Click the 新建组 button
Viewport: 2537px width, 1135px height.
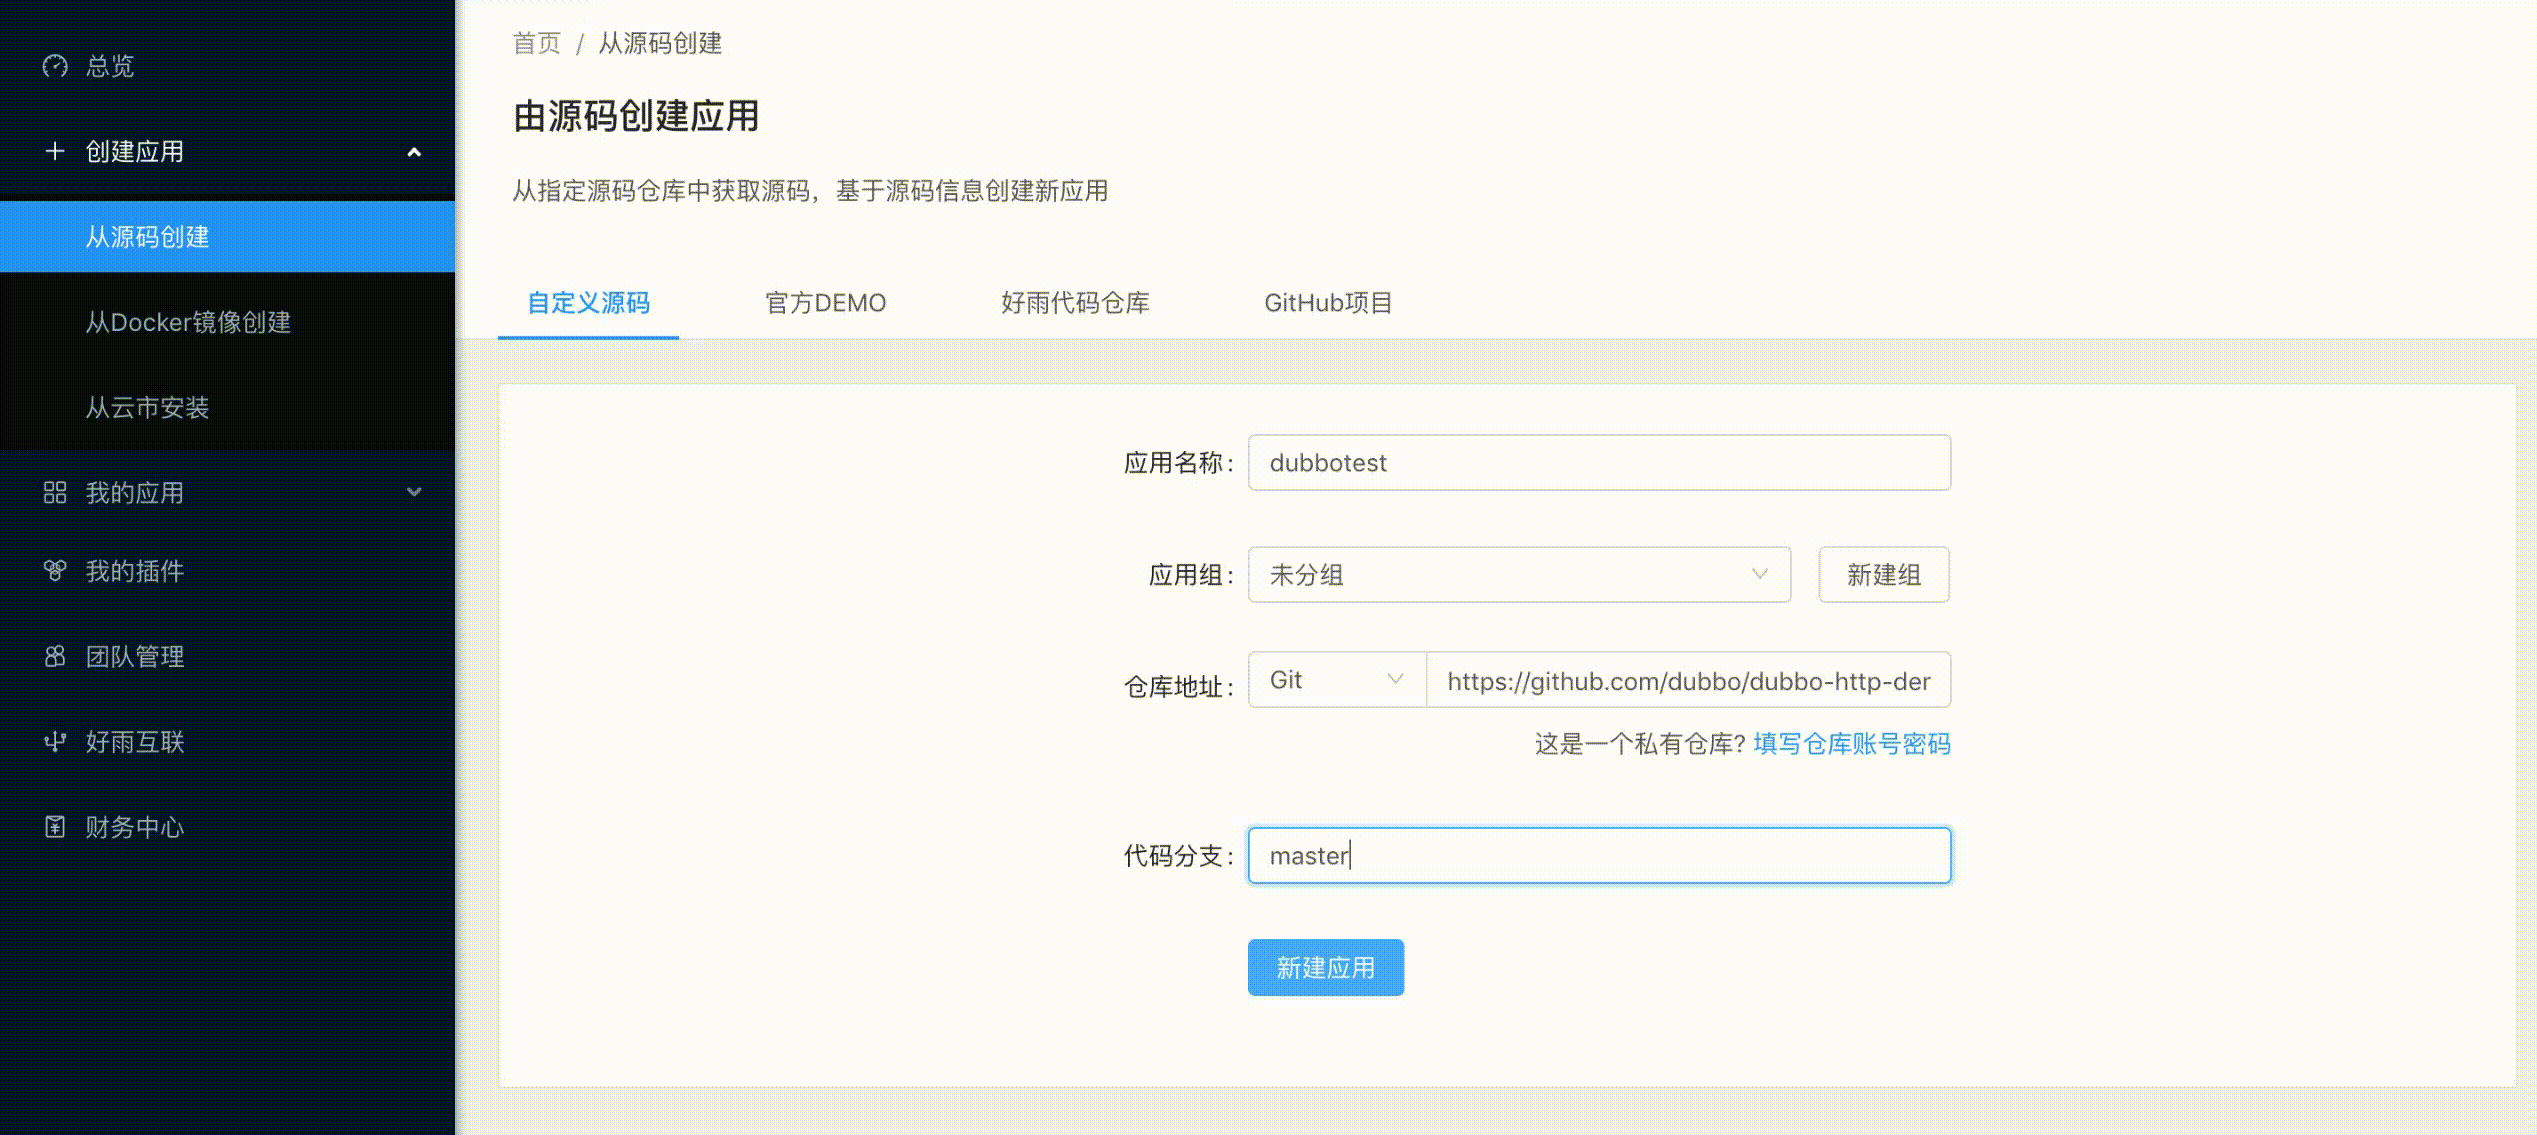[1883, 575]
